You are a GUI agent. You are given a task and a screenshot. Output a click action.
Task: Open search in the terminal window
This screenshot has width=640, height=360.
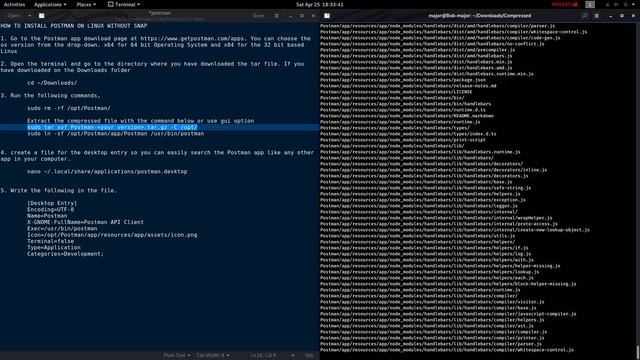(584, 16)
